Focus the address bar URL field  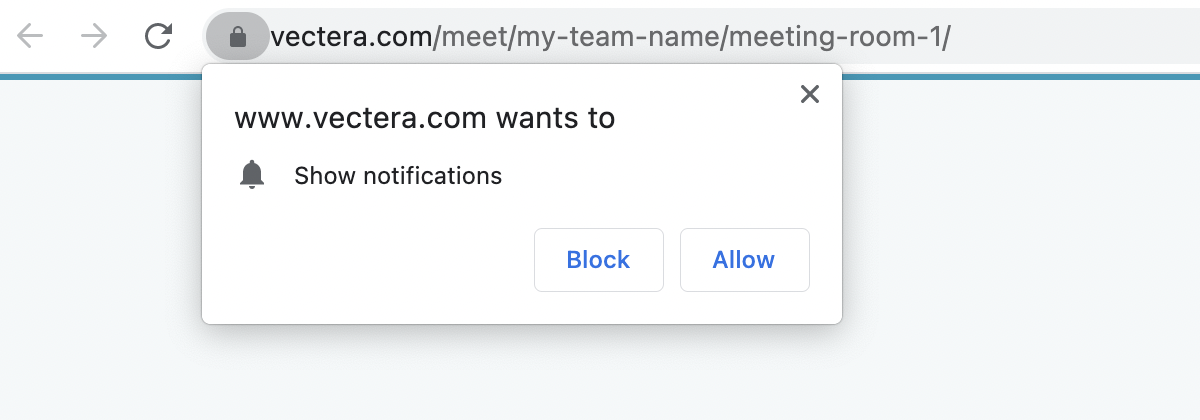tap(700, 37)
